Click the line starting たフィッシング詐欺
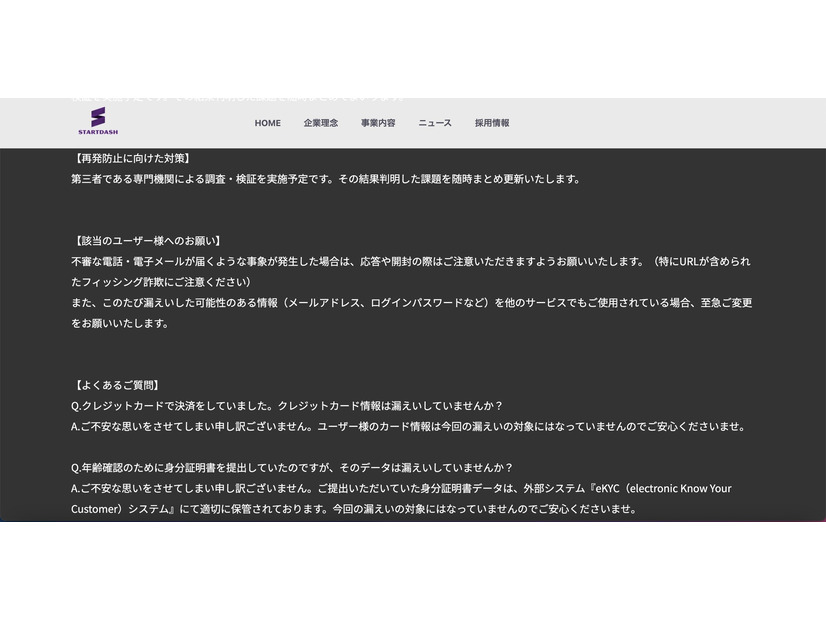The width and height of the screenshot is (826, 620). click(161, 282)
